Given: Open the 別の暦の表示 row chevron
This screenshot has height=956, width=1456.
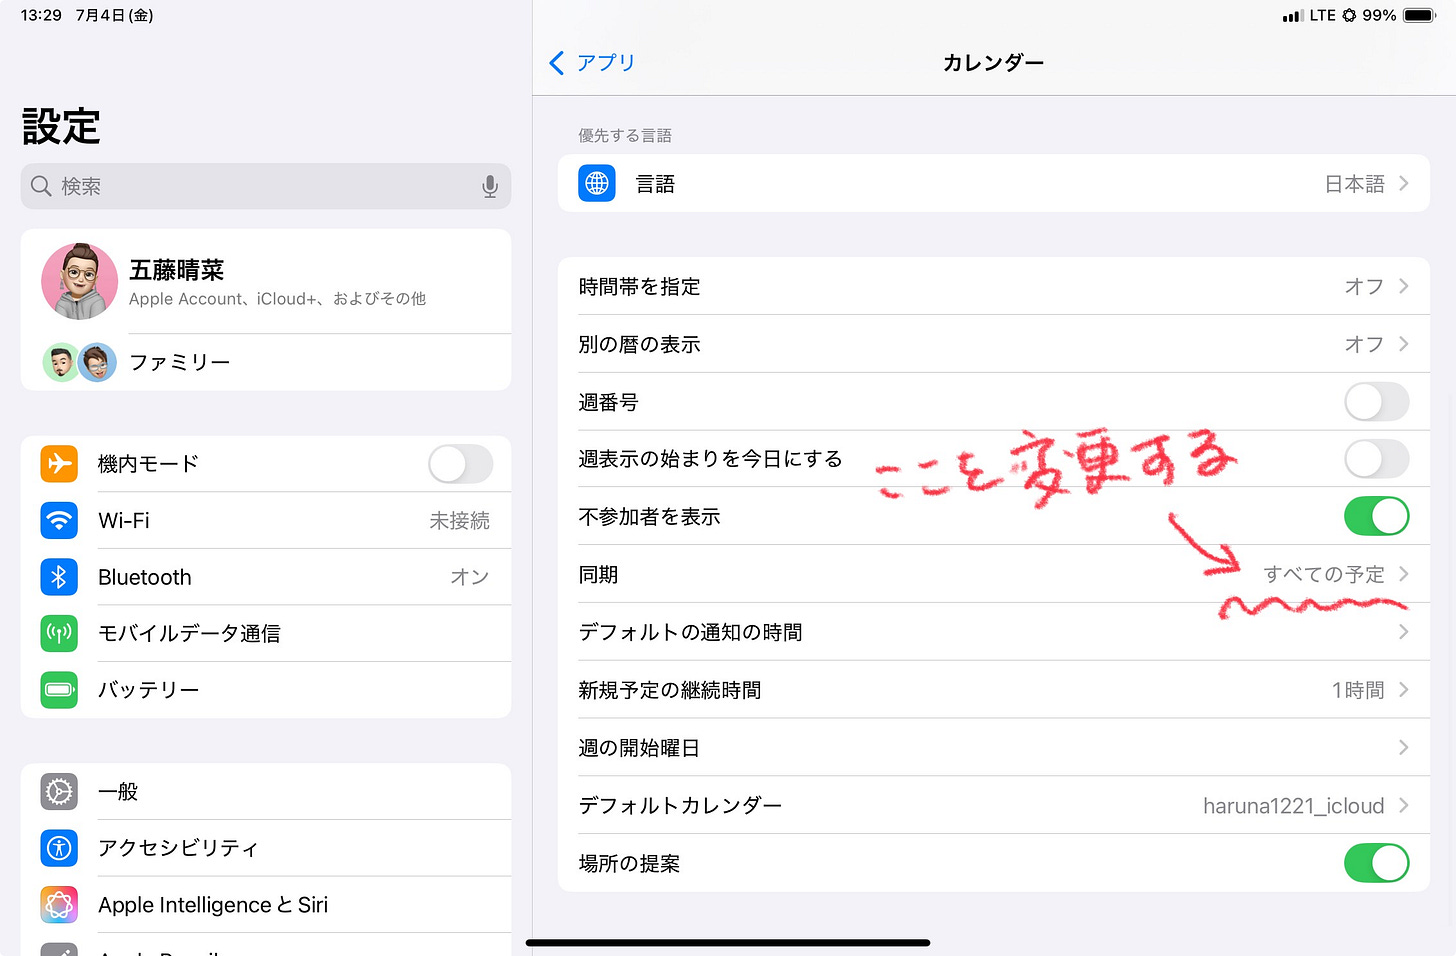Looking at the screenshot, I should tap(1404, 344).
